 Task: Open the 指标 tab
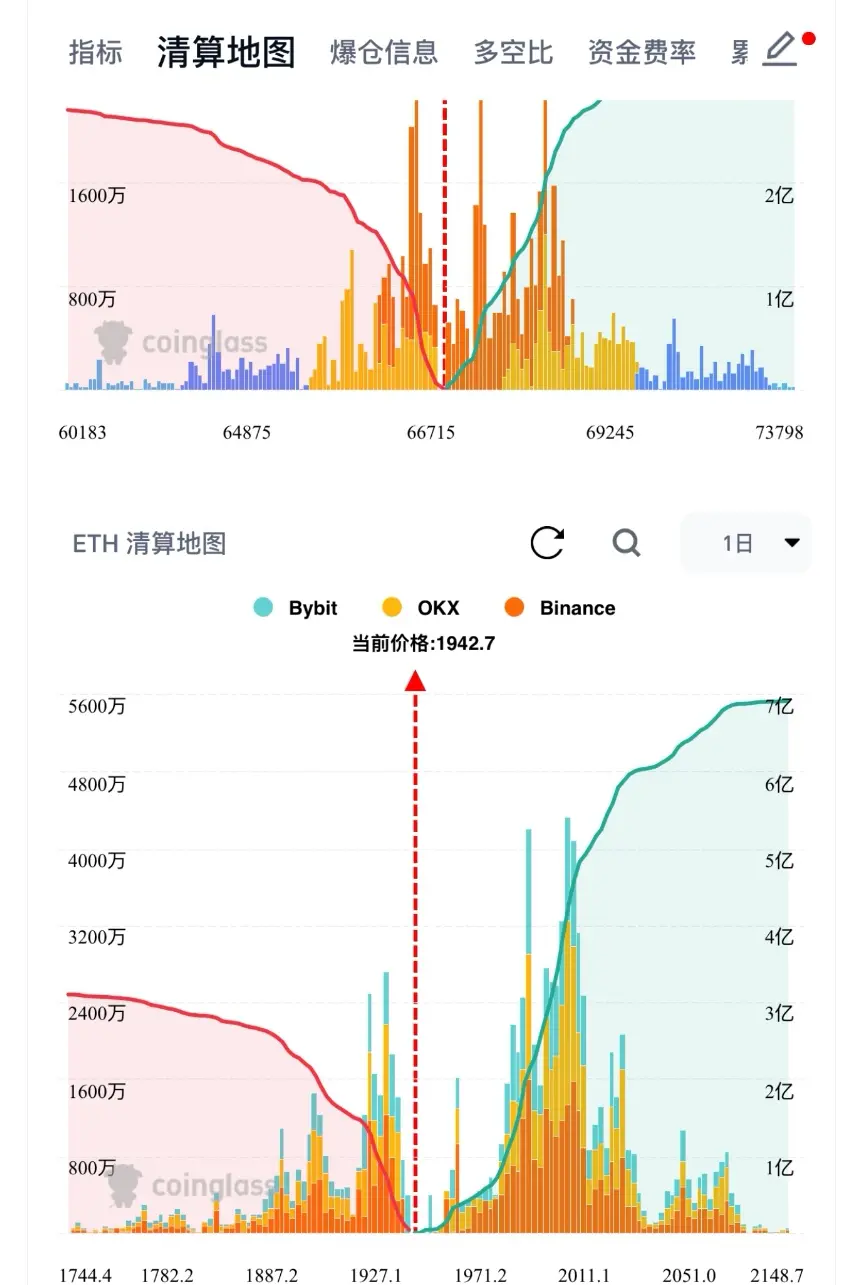95,52
